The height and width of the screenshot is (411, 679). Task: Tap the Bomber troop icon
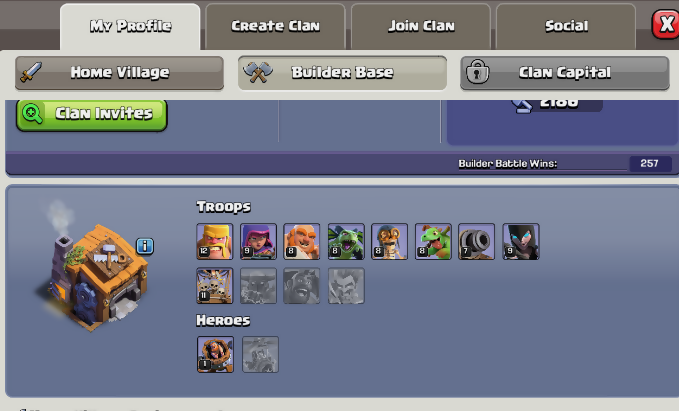point(389,242)
